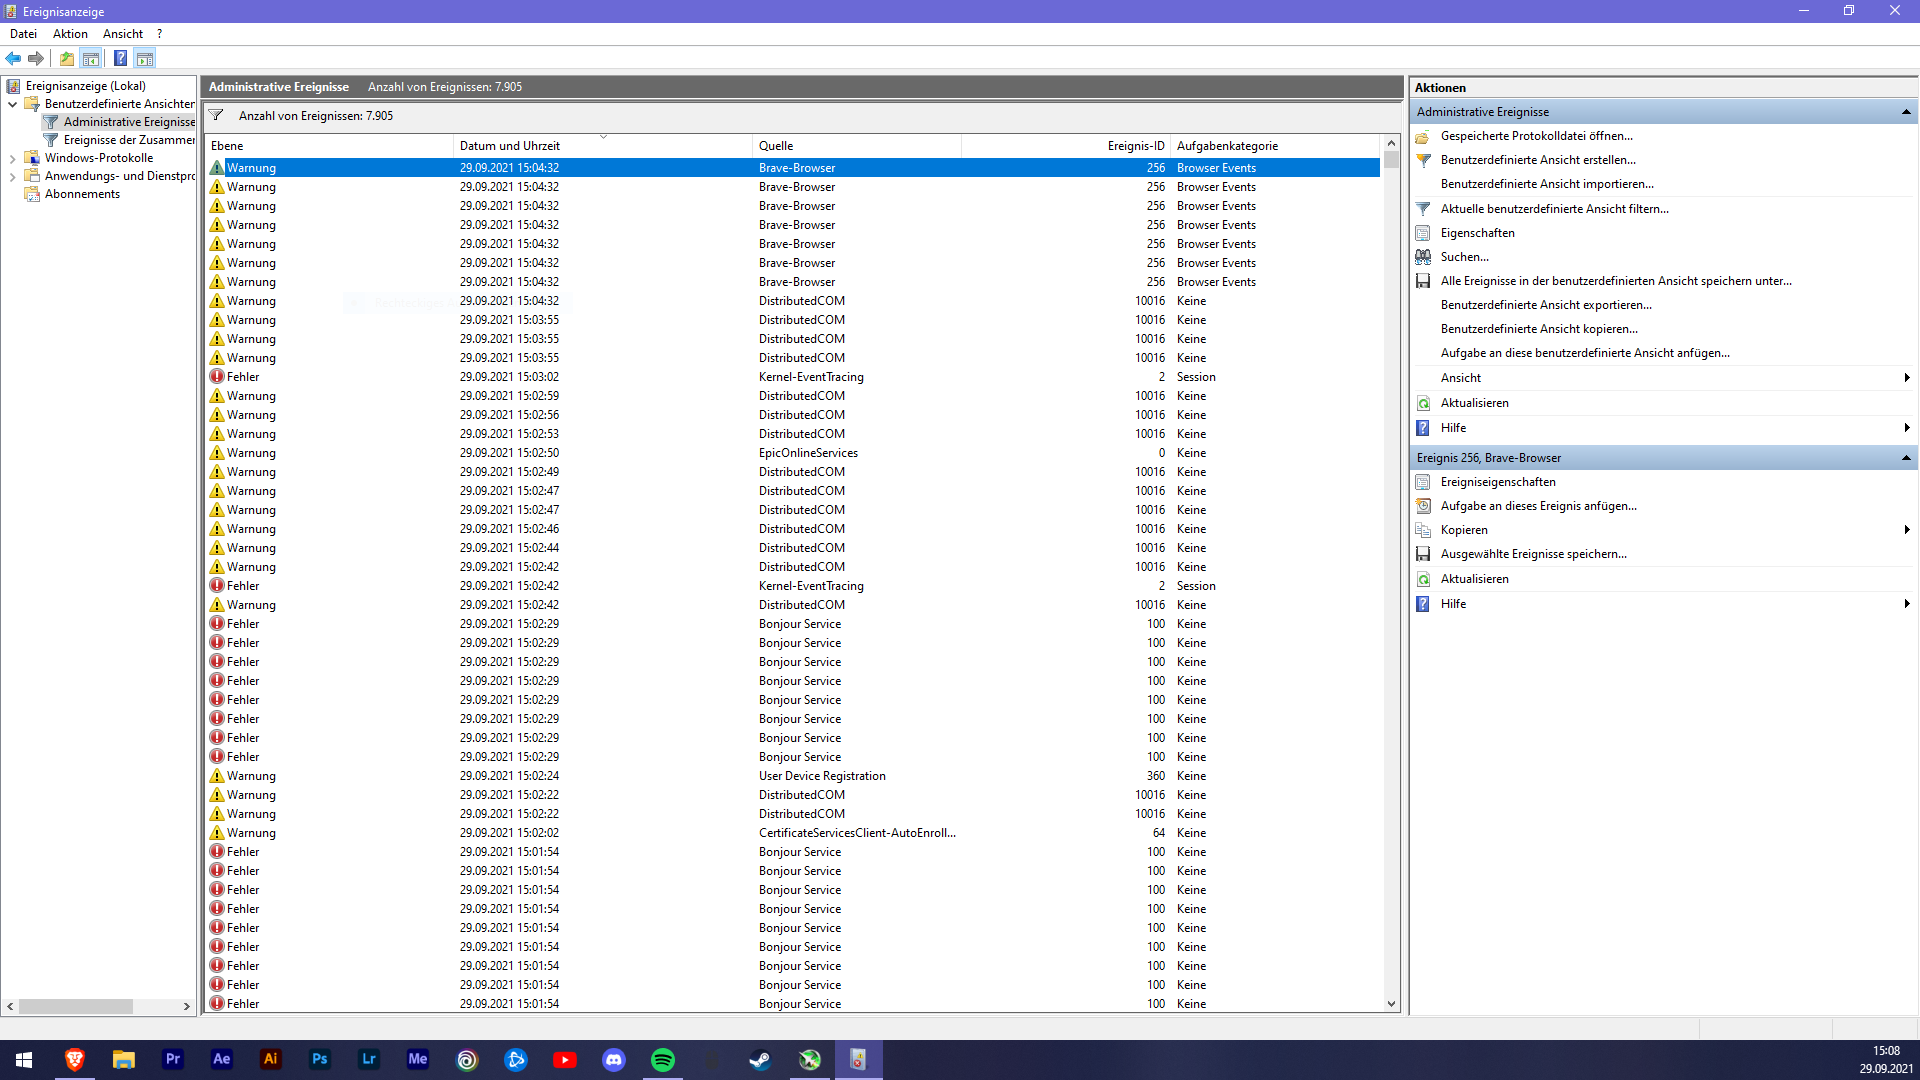Click binoculars icon next to Suchen
Screen dimensions: 1920x1080
point(1423,257)
